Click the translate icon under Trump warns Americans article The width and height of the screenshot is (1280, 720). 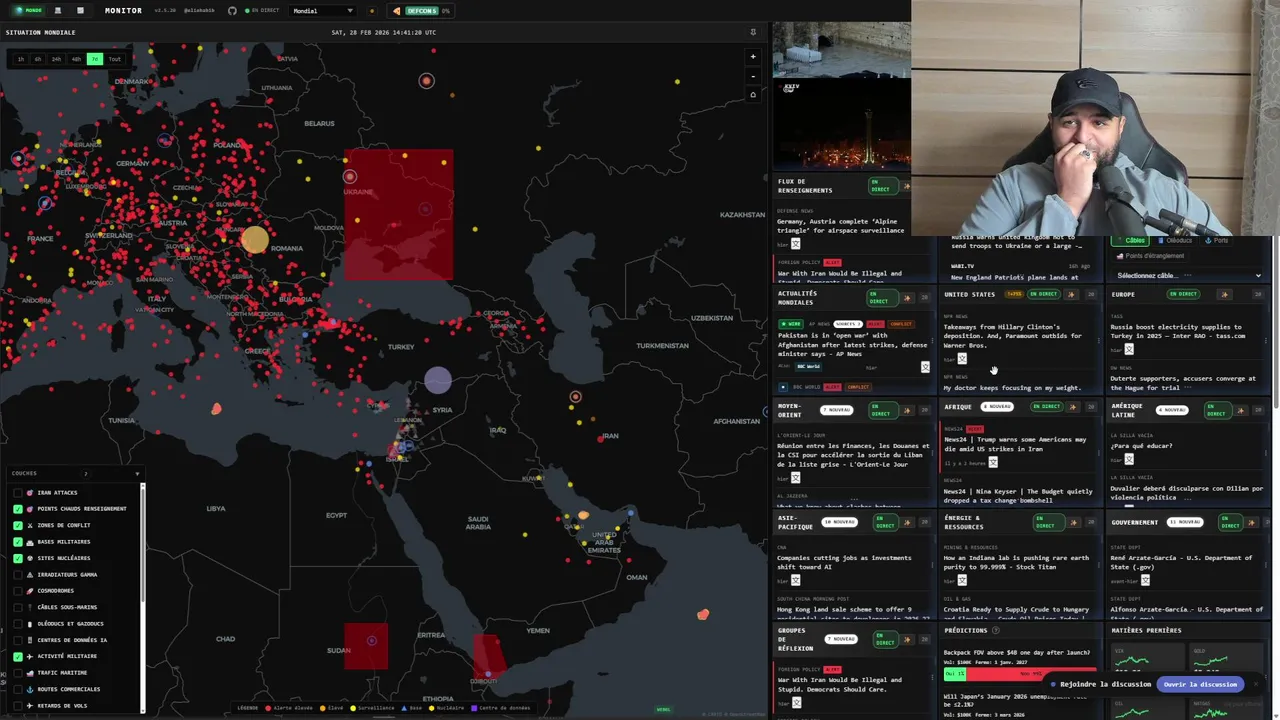coord(993,462)
